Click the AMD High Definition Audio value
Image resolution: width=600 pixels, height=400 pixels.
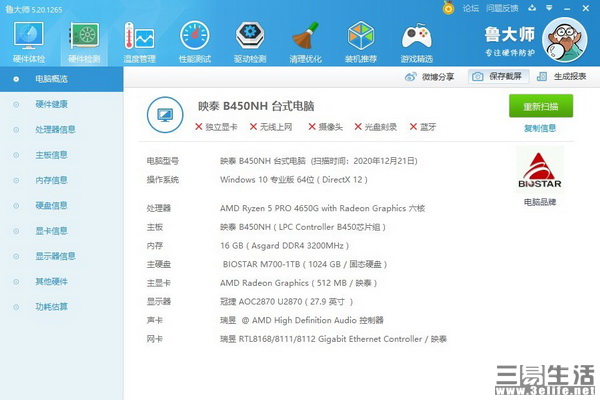[302, 320]
